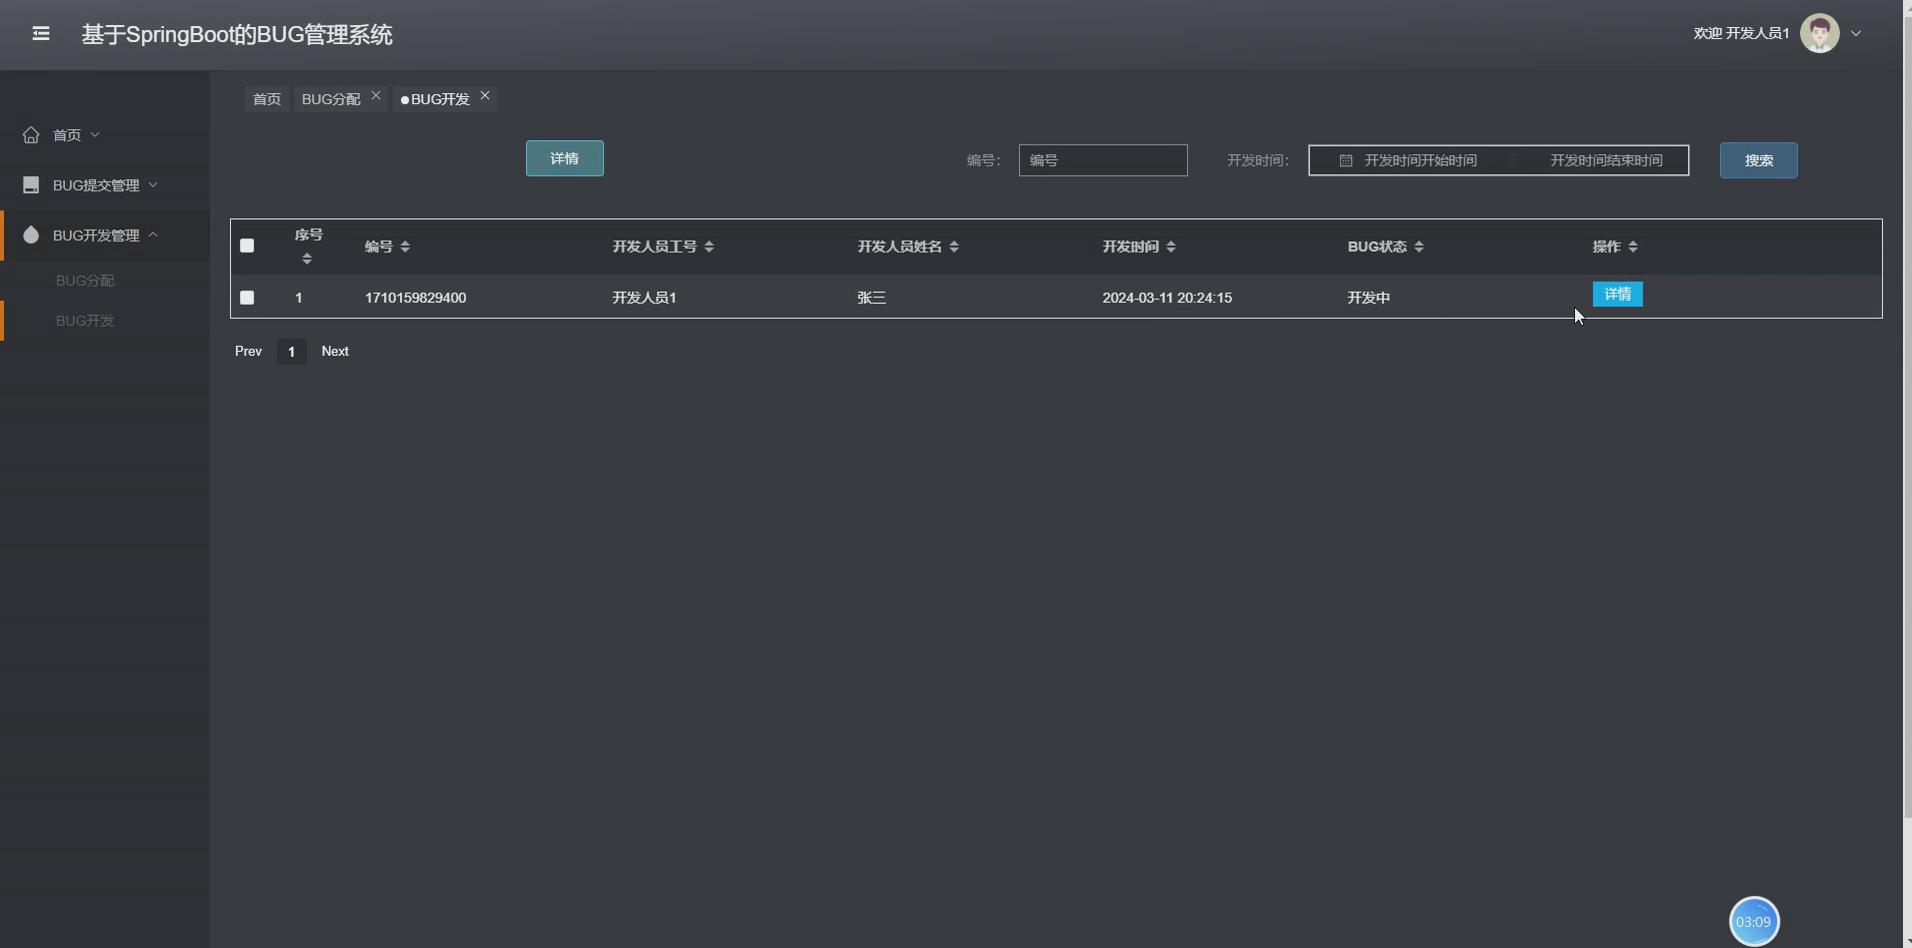Click the BUG提交管理 sidebar icon
The height and width of the screenshot is (948, 1912).
(x=31, y=185)
